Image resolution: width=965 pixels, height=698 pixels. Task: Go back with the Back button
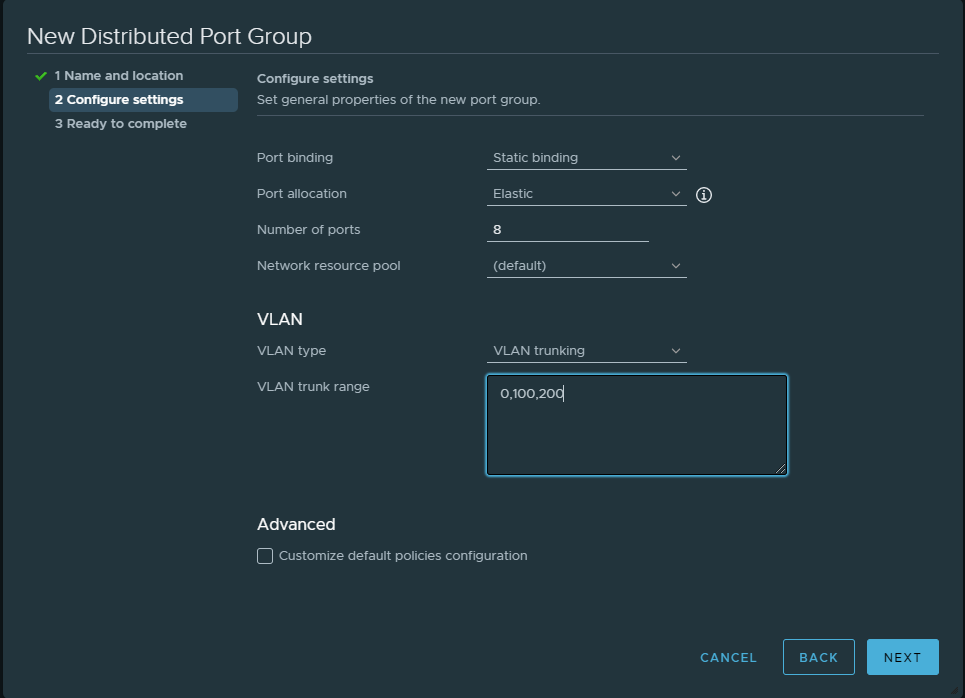pos(818,657)
